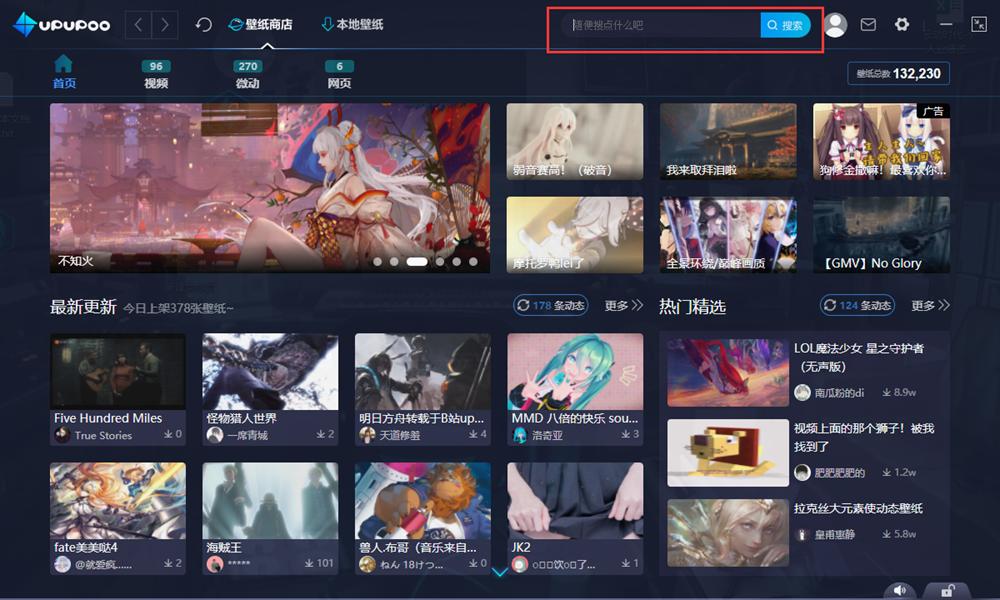Screen dimensions: 1000x600
Task: Open the LOL魔法少女 星之守护者 thumbnail
Action: 728,372
